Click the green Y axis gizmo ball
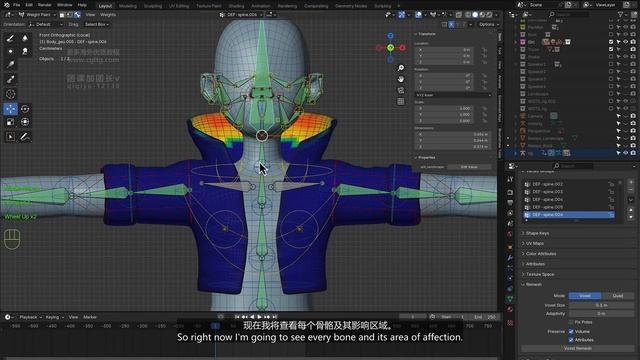 click(391, 48)
